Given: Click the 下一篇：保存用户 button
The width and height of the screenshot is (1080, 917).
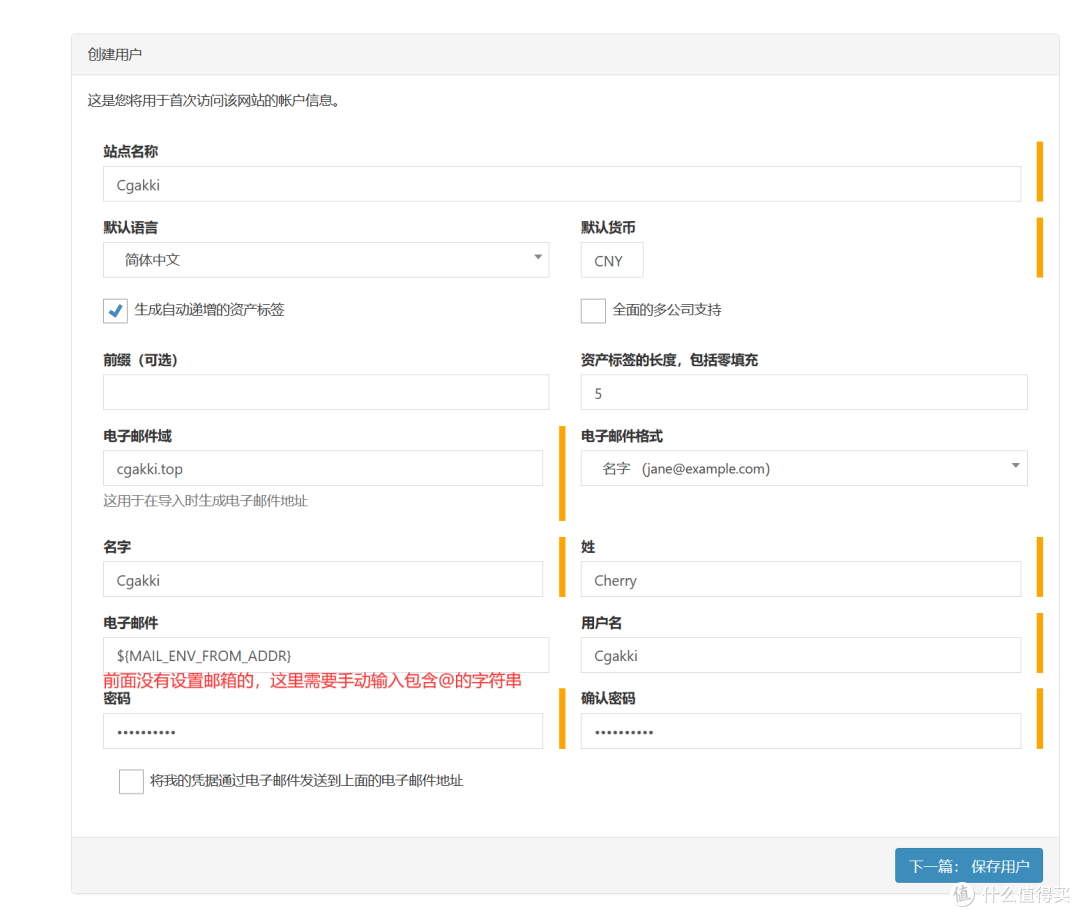Looking at the screenshot, I should click(968, 865).
